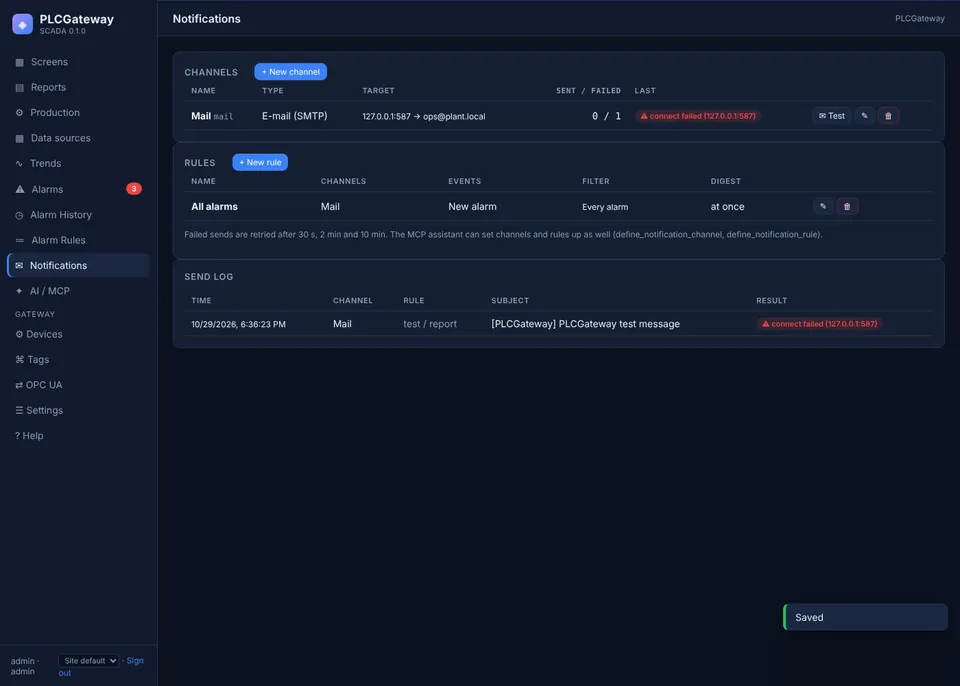Screen dimensions: 960x686
Task: Open the Screens page from sidebar
Action: [x=78, y=62]
